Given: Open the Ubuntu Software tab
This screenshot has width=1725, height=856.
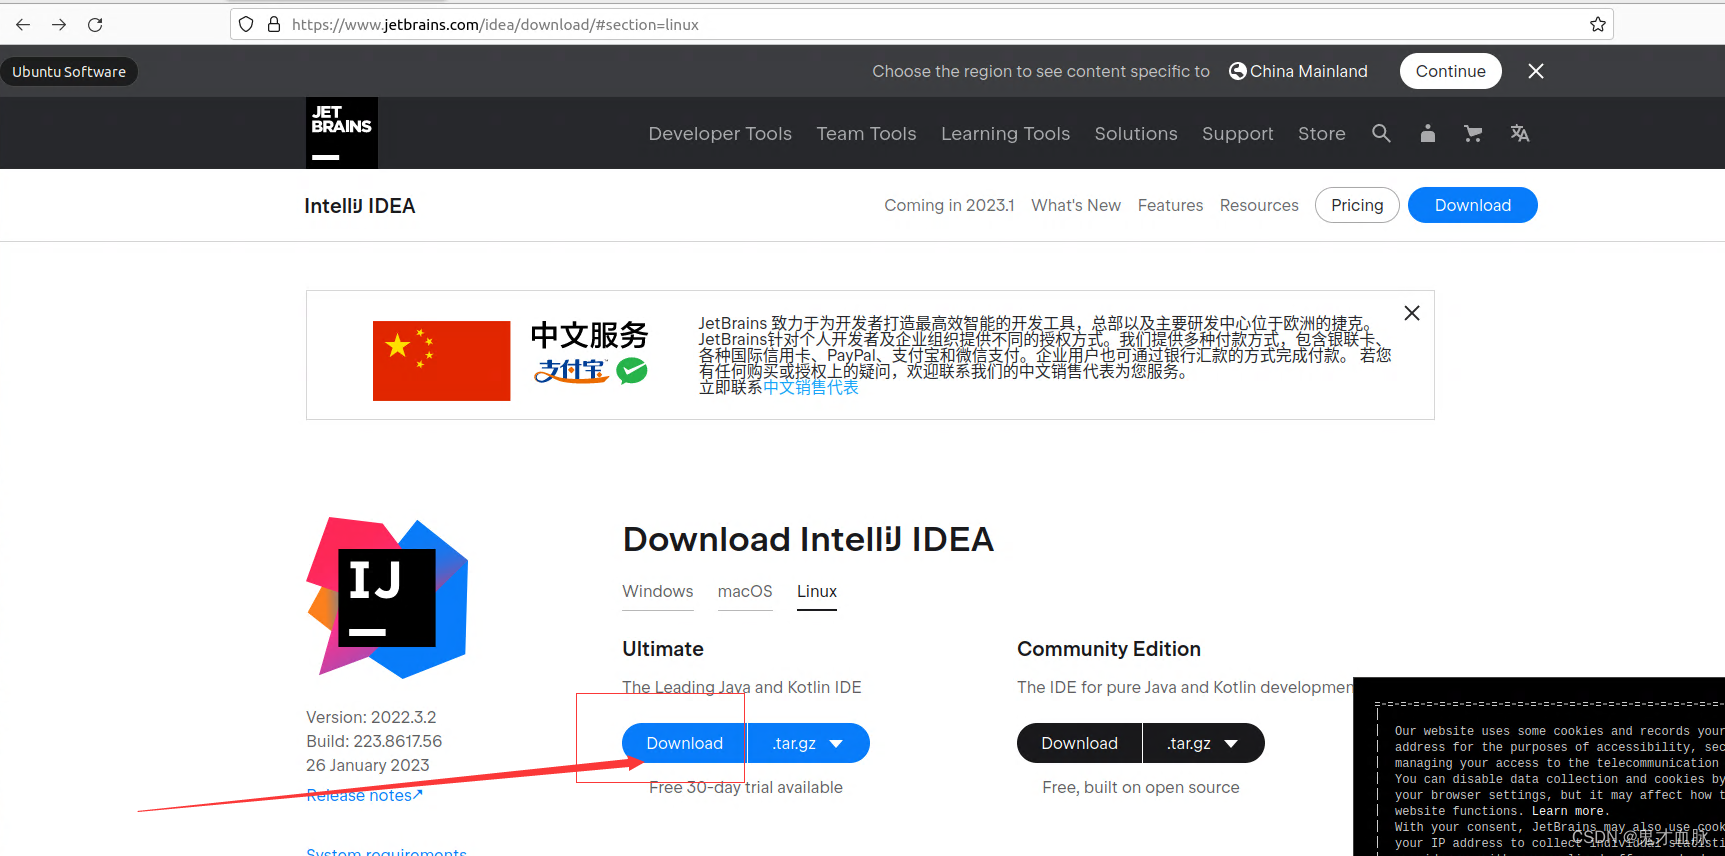Looking at the screenshot, I should pyautogui.click(x=69, y=72).
